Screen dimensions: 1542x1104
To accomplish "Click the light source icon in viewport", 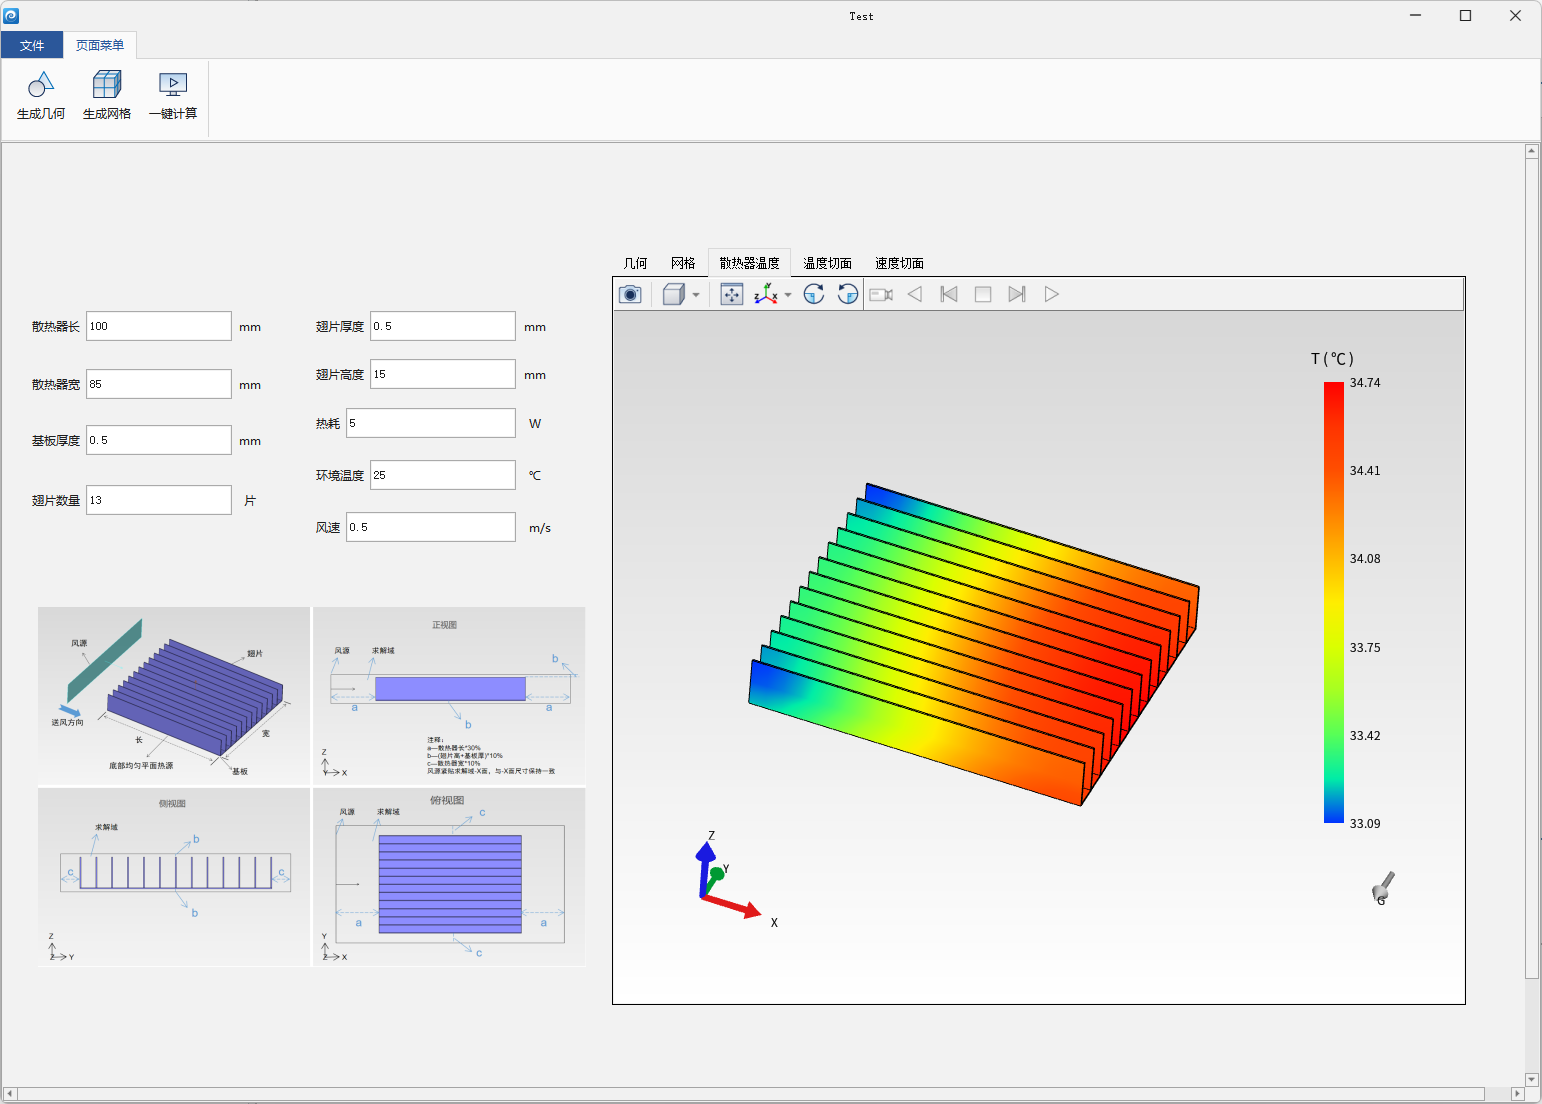I will 1383,888.
